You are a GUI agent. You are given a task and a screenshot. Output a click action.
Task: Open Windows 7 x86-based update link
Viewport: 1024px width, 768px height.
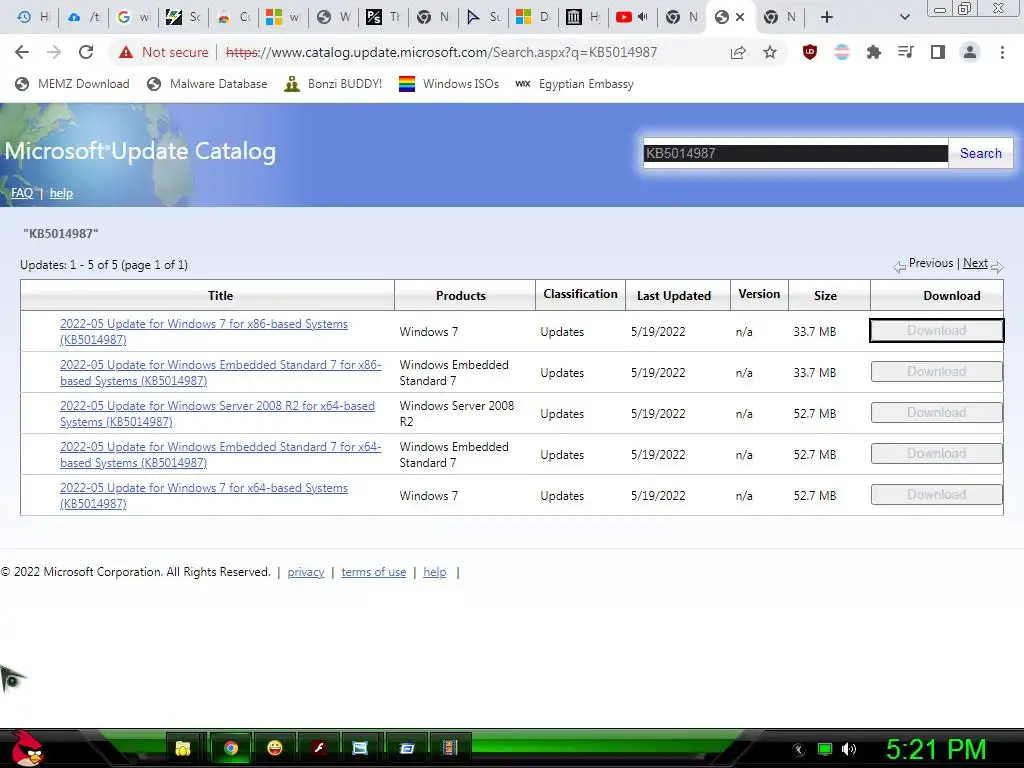(204, 332)
